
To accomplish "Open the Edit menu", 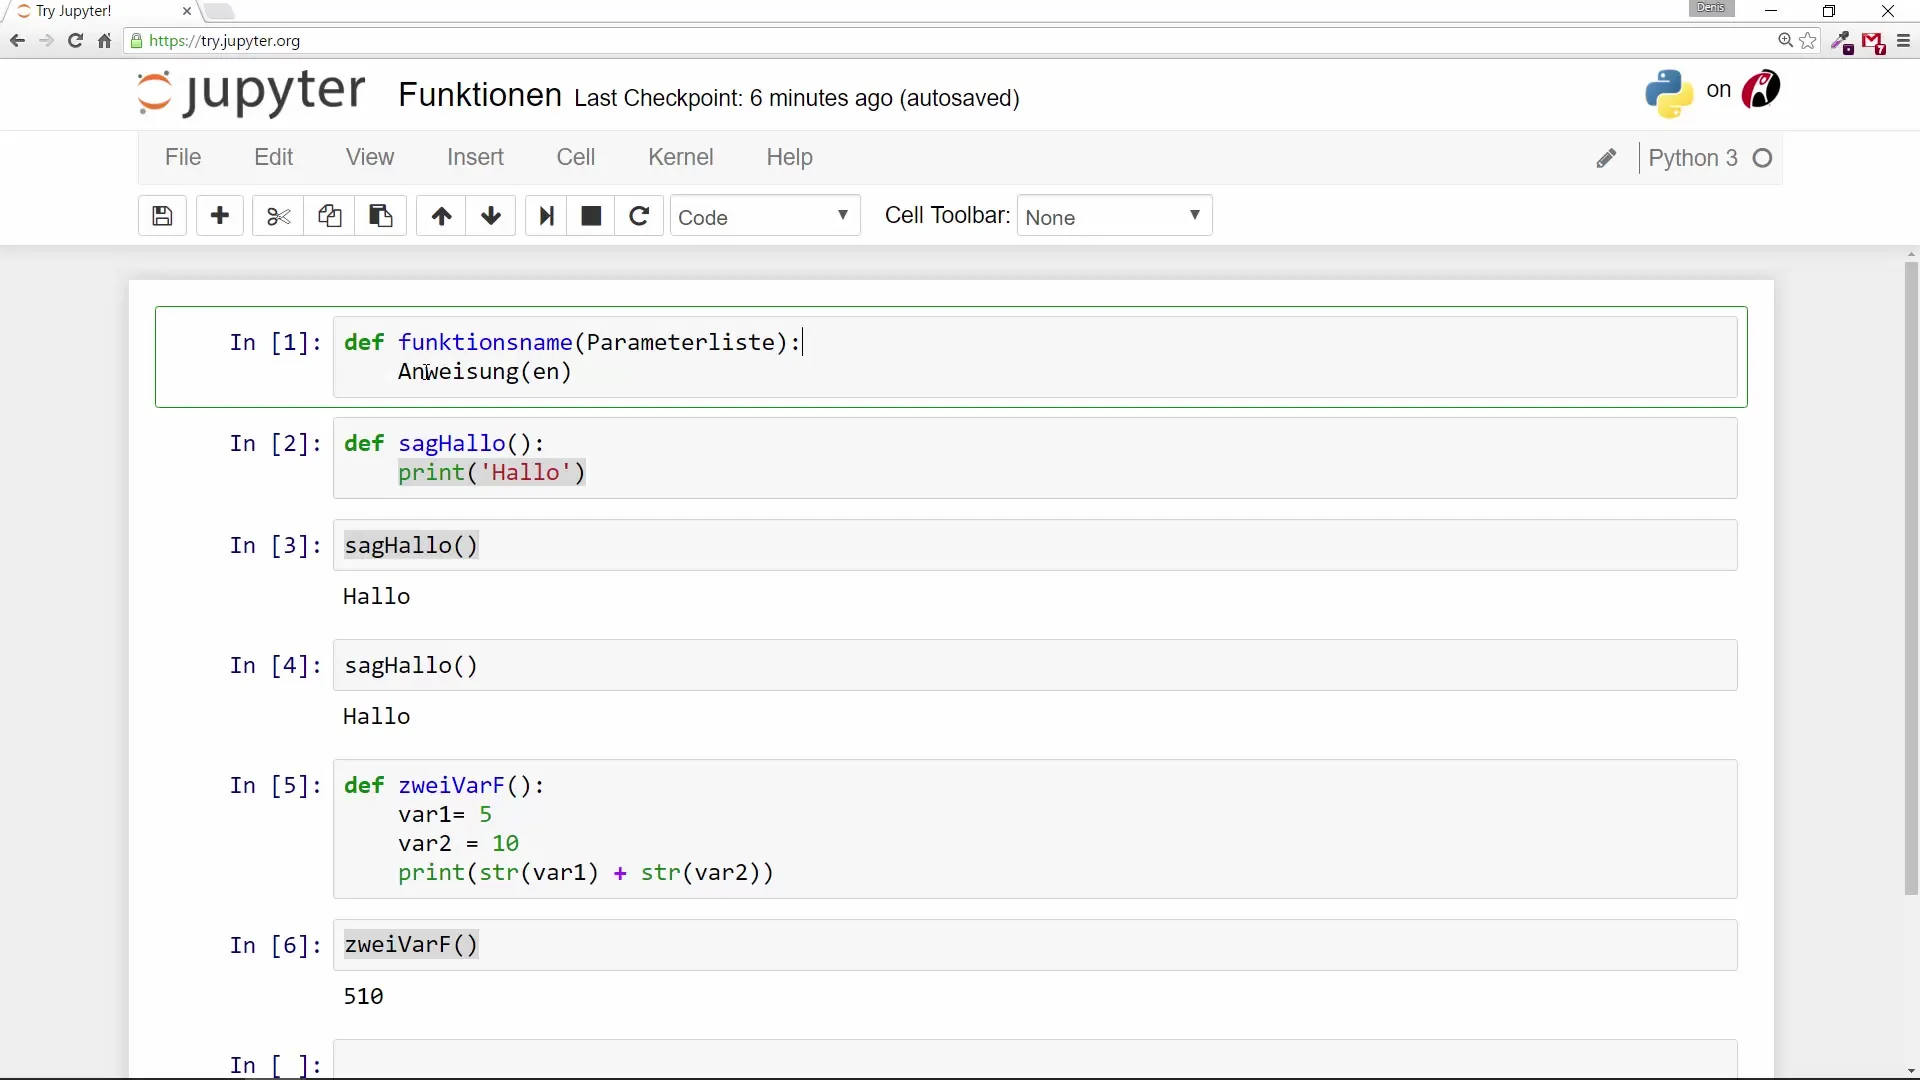I will coord(273,157).
